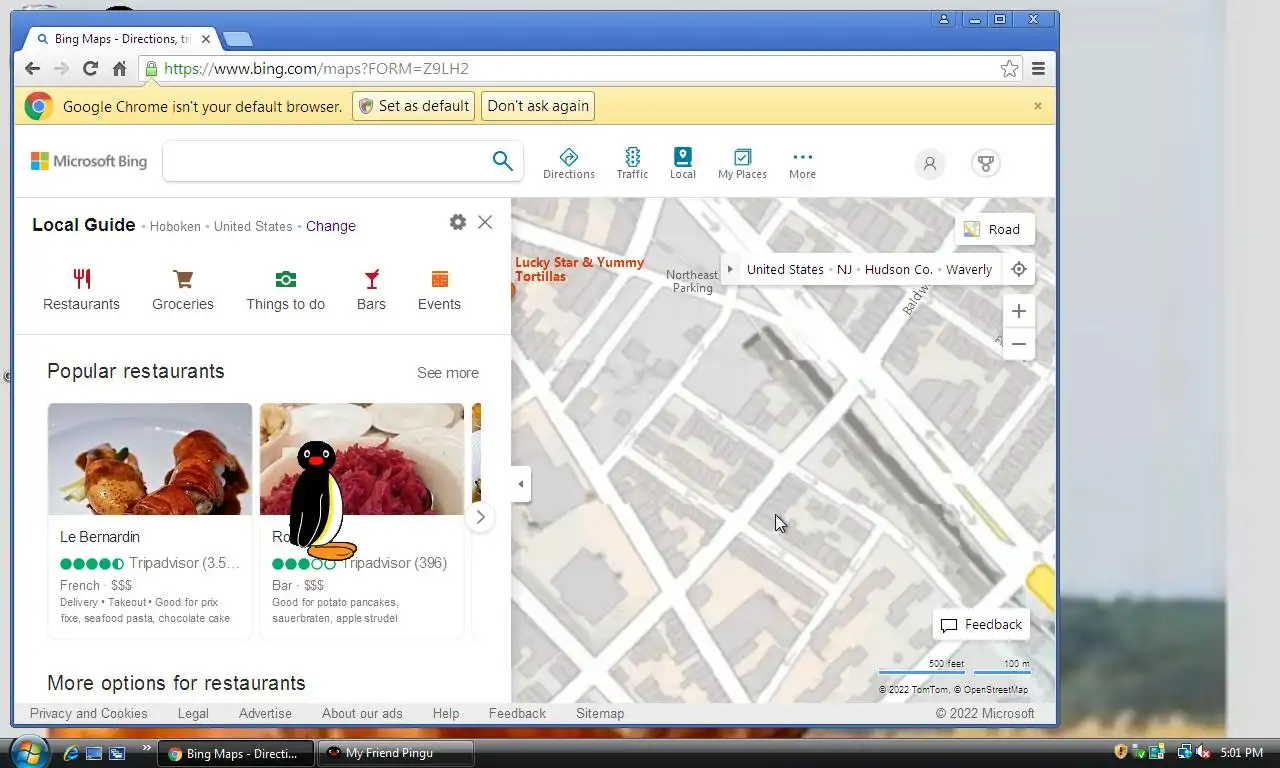Screen dimensions: 1280x768
Task: Open Privacy and Cookies link
Action: point(89,713)
